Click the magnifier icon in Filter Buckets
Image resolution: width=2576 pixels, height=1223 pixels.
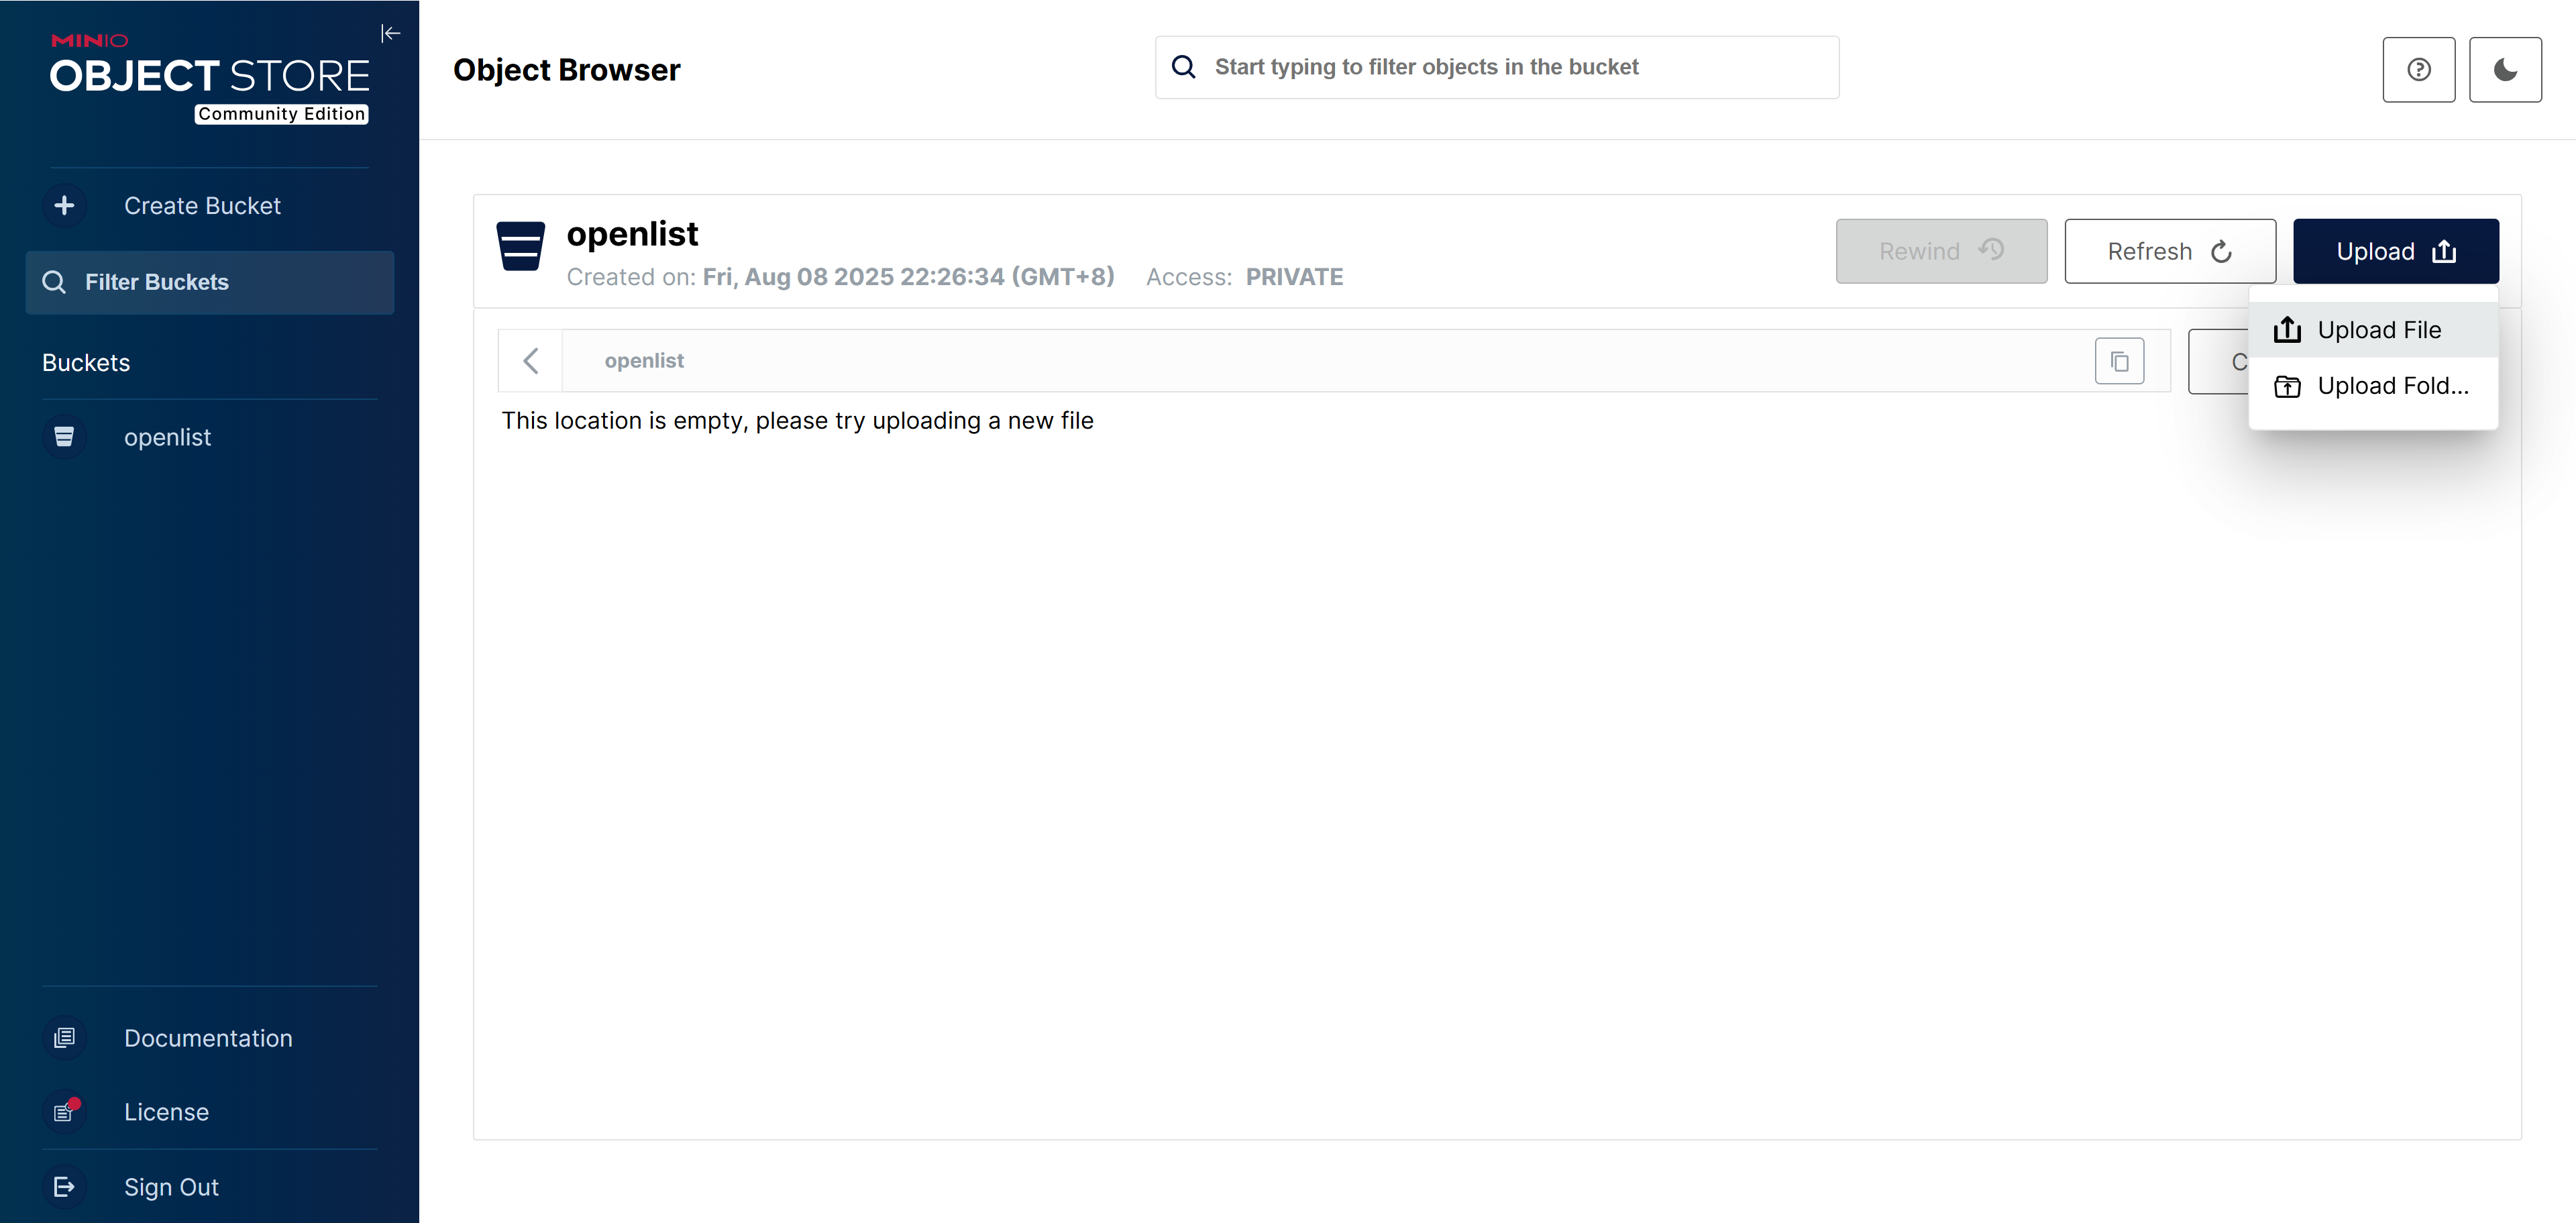pyautogui.click(x=54, y=282)
